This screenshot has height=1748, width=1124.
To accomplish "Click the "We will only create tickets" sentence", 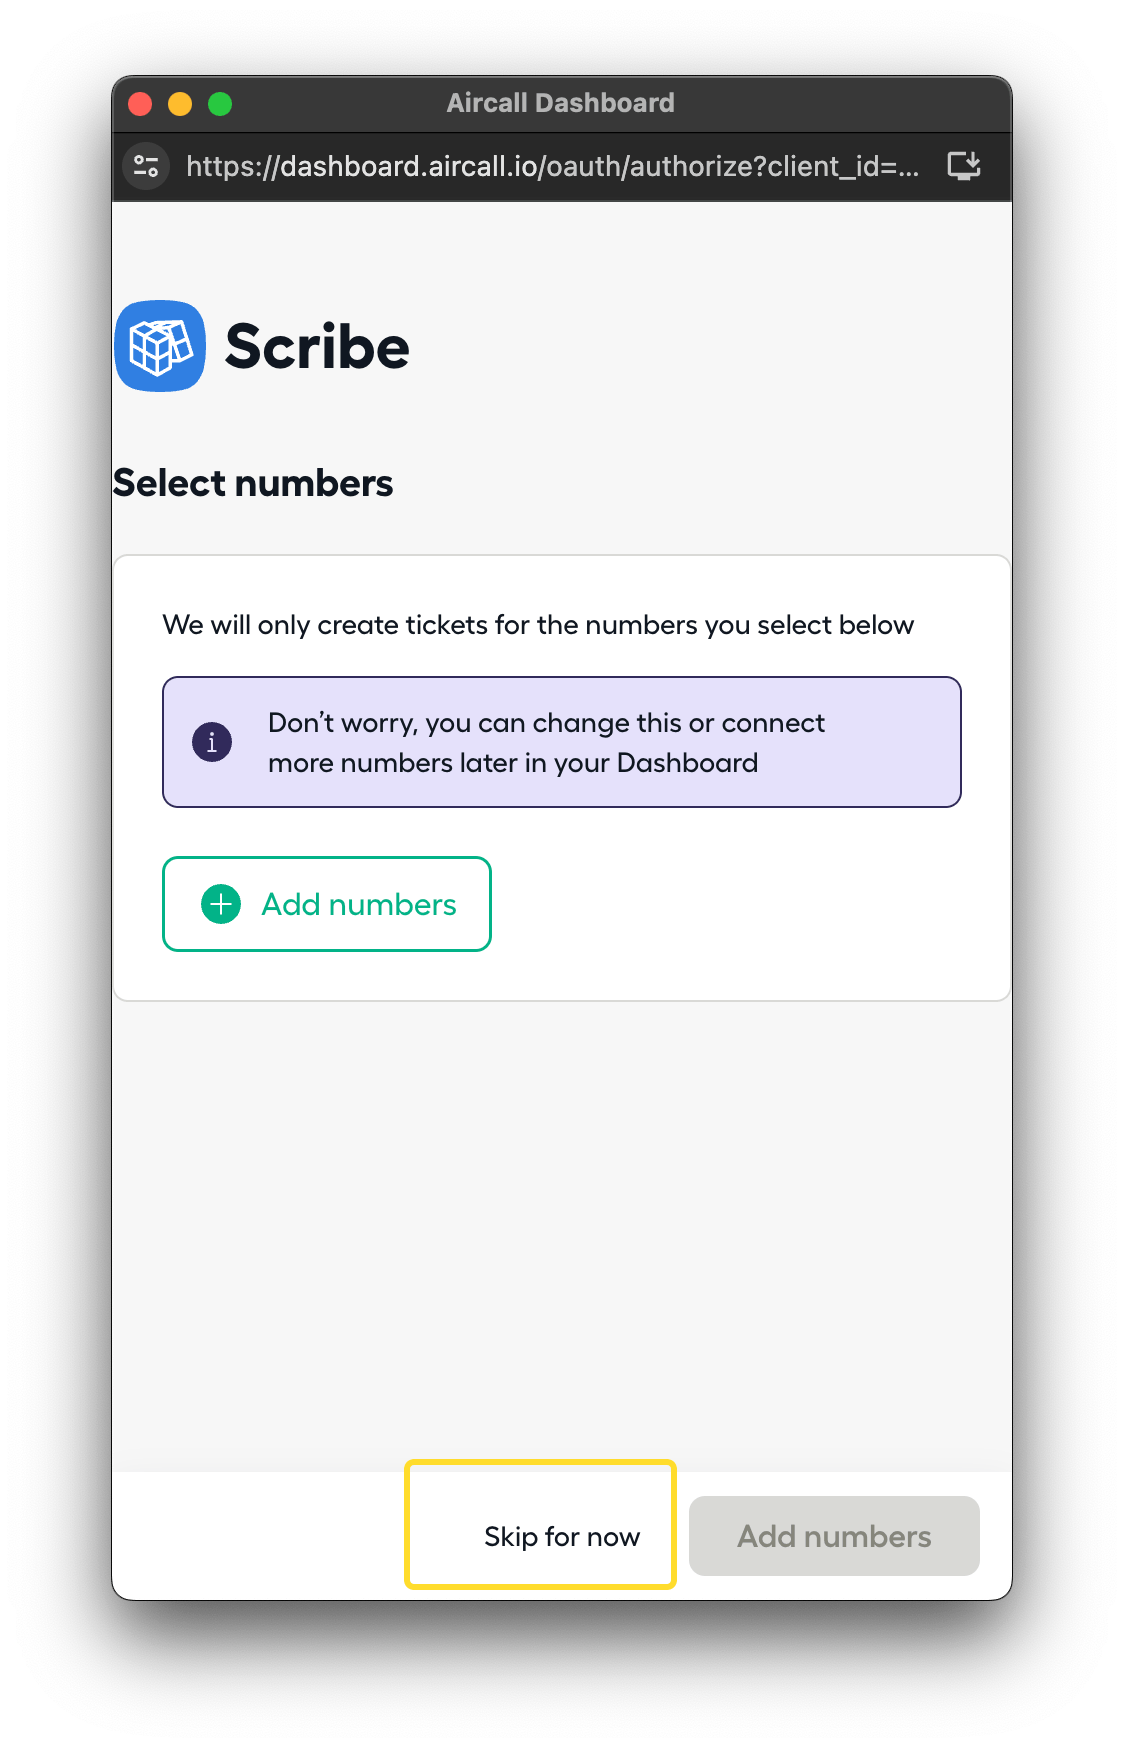I will tap(538, 625).
